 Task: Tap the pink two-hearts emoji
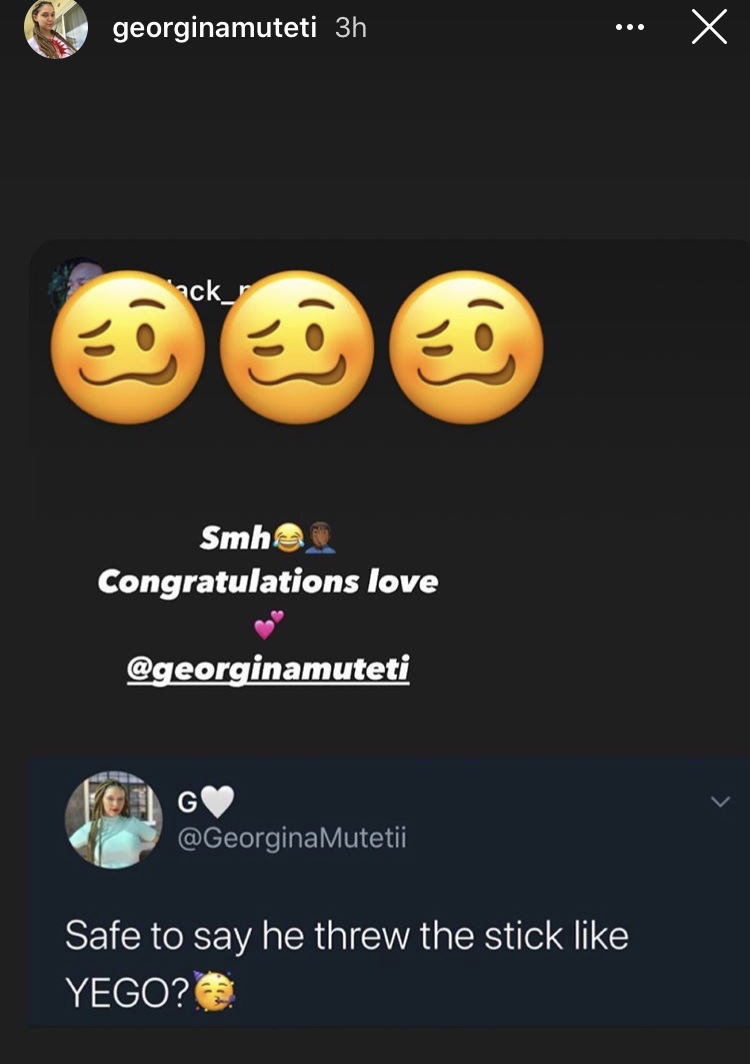(x=269, y=625)
